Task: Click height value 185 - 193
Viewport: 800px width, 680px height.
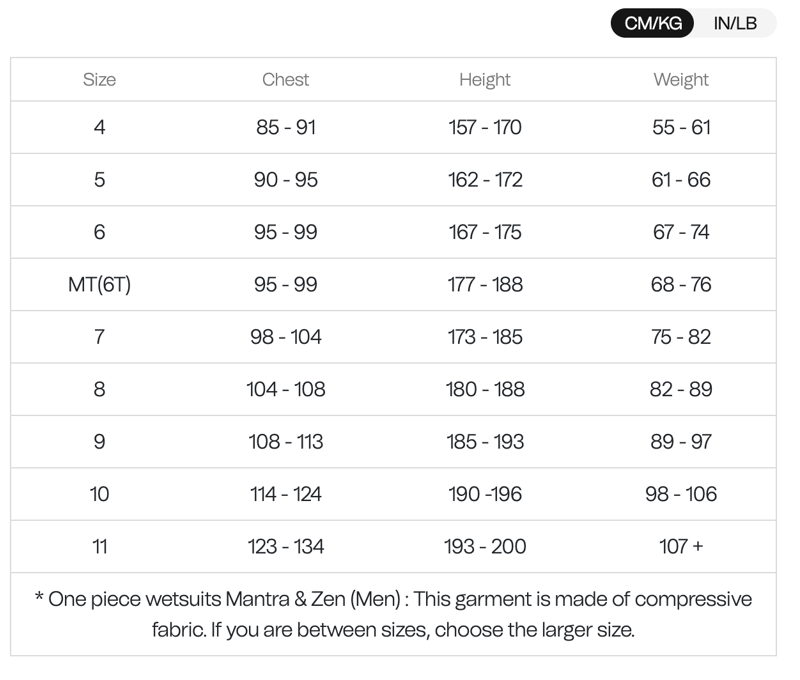Action: click(x=485, y=441)
